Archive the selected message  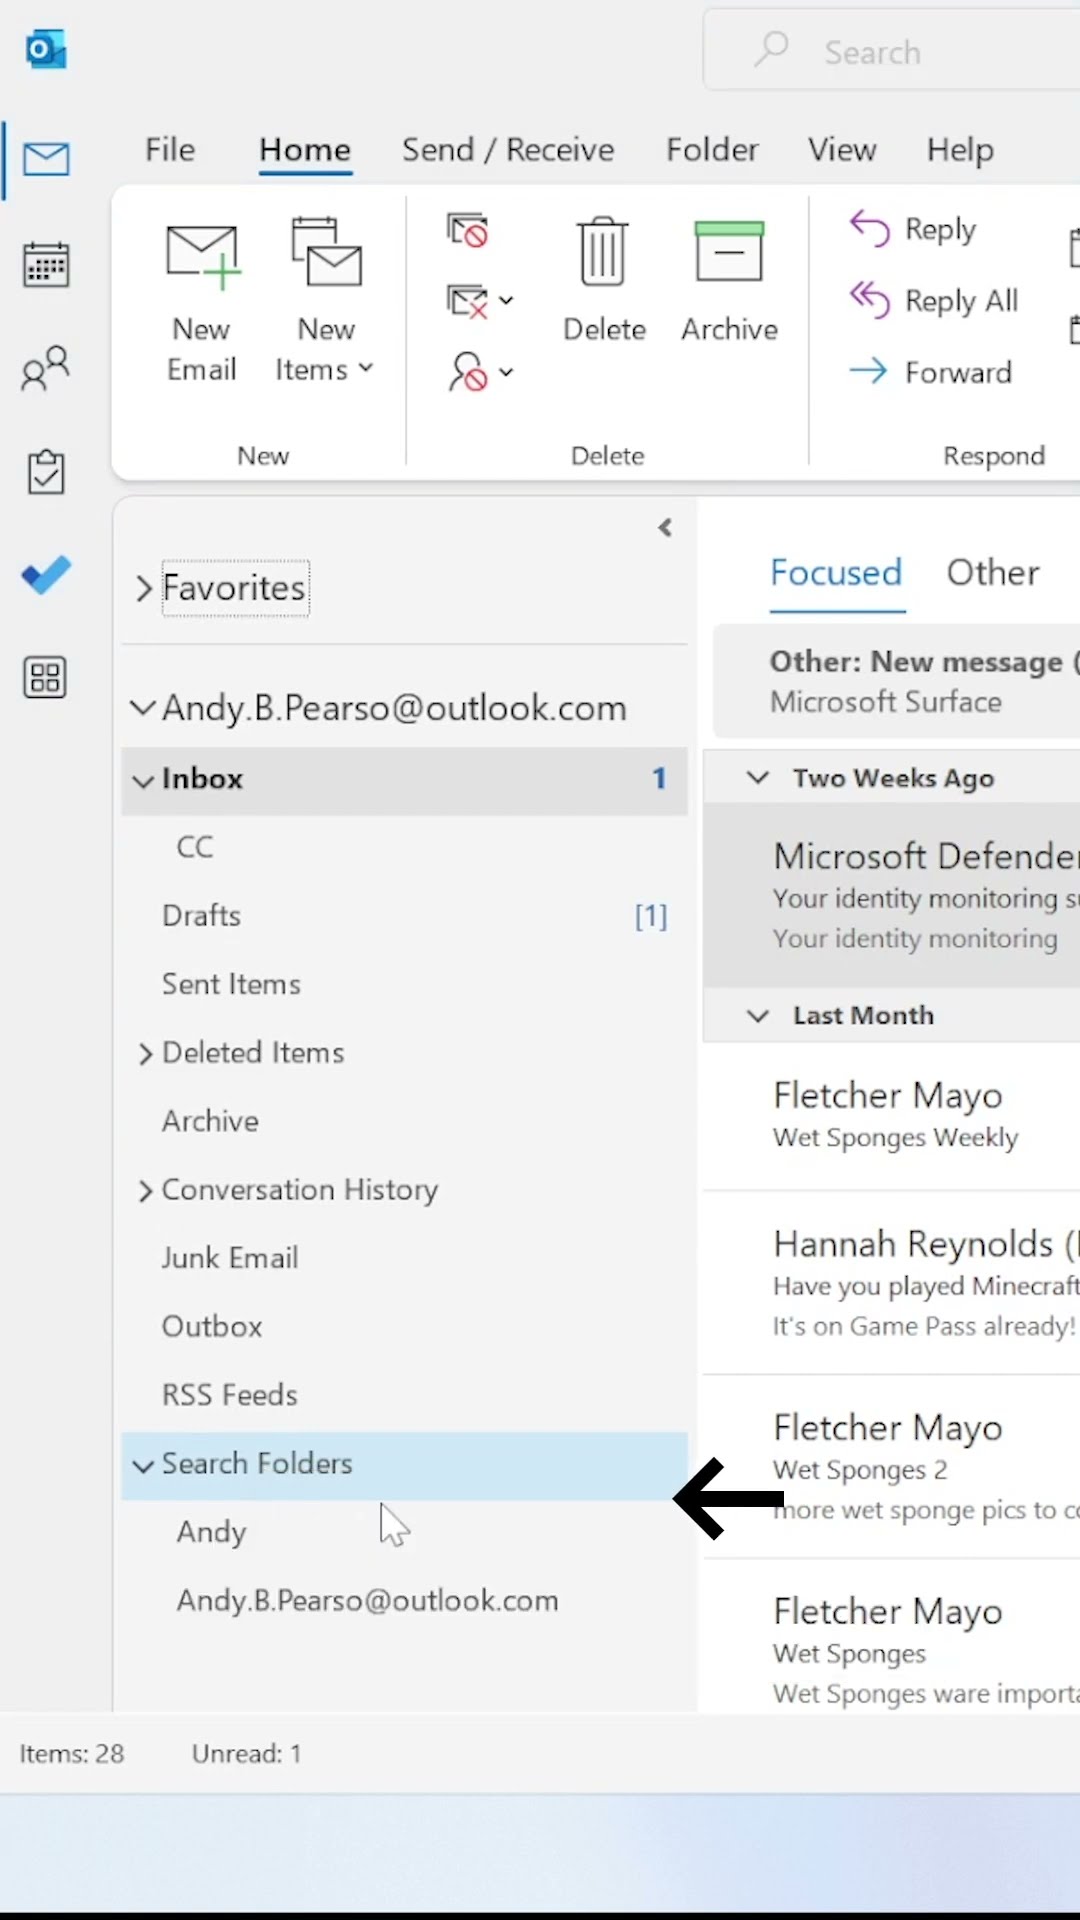coord(729,281)
